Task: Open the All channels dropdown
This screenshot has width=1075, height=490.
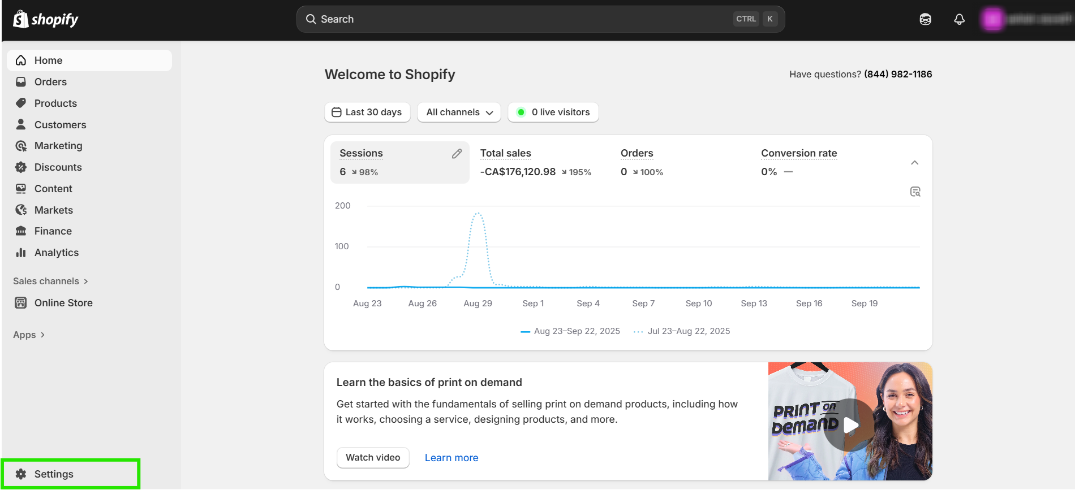Action: [462, 112]
